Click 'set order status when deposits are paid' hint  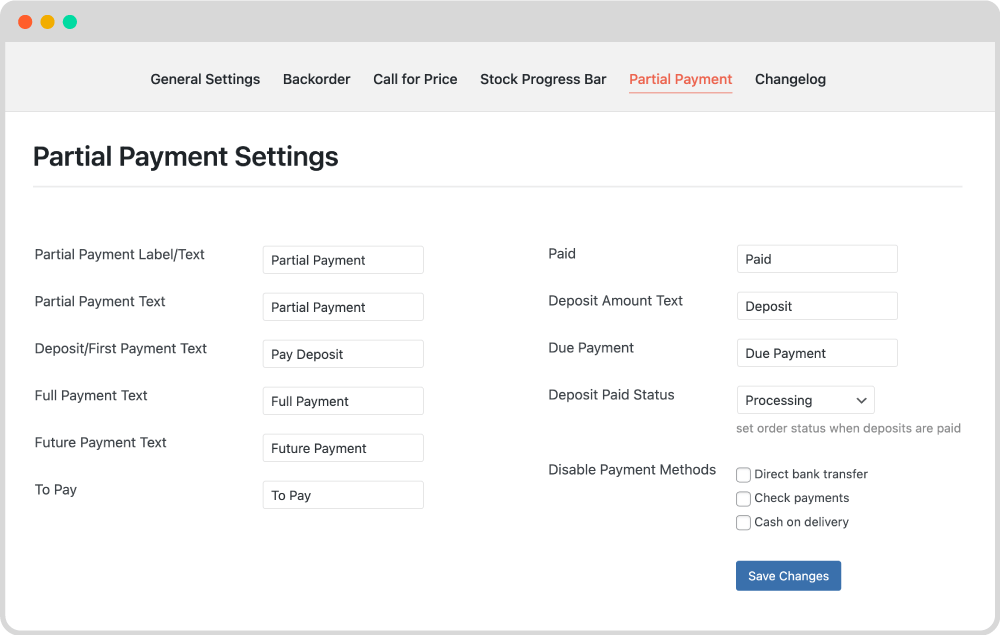tap(848, 428)
